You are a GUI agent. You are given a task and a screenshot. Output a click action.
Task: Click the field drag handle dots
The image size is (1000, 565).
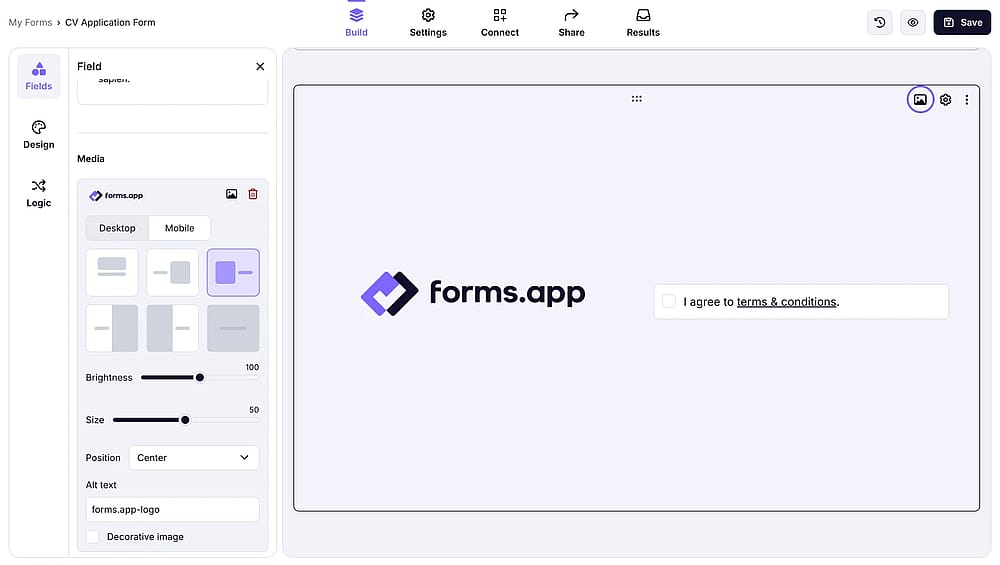click(636, 99)
